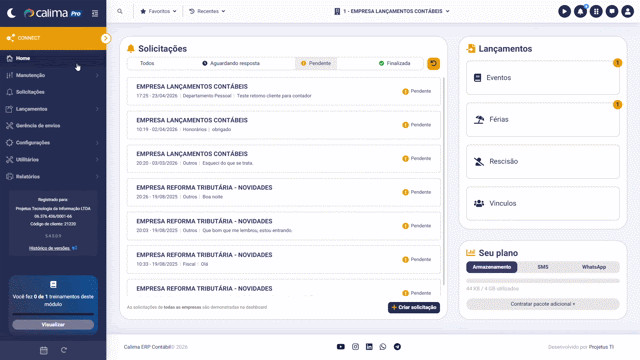Open the Honorários 'obrigado' request
This screenshot has width=640, height=360.
pos(284,125)
